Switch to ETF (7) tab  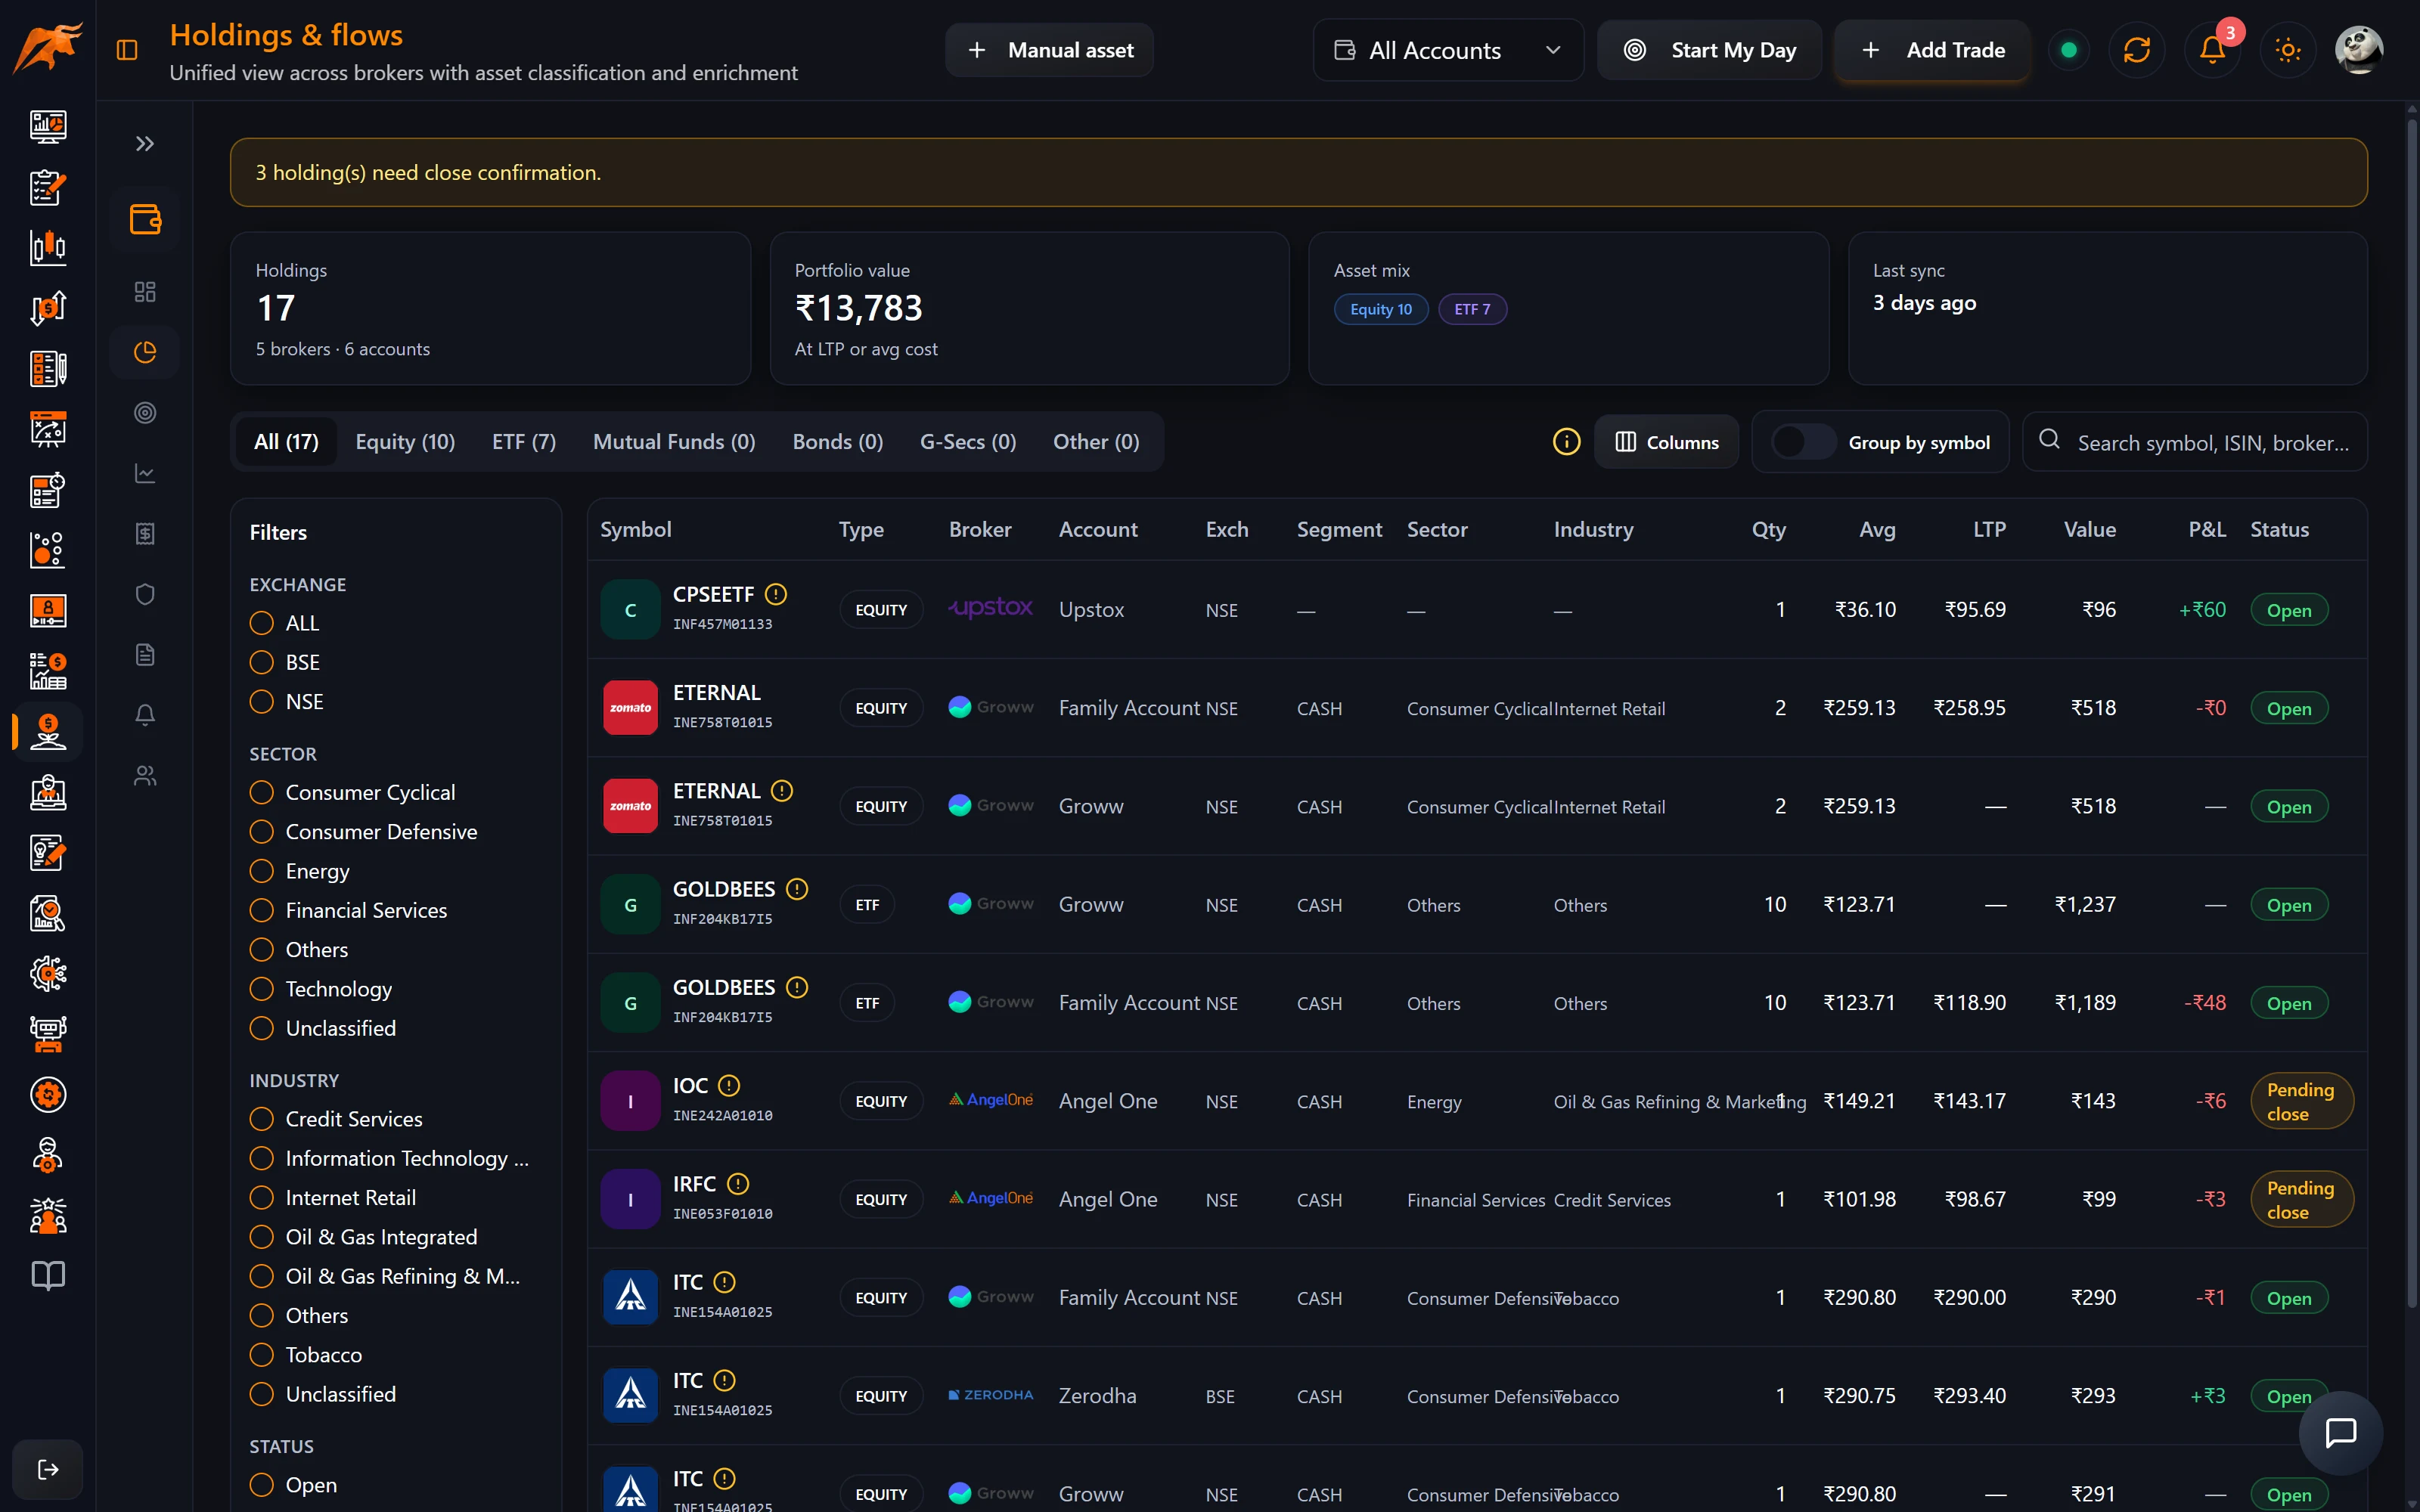click(x=524, y=442)
